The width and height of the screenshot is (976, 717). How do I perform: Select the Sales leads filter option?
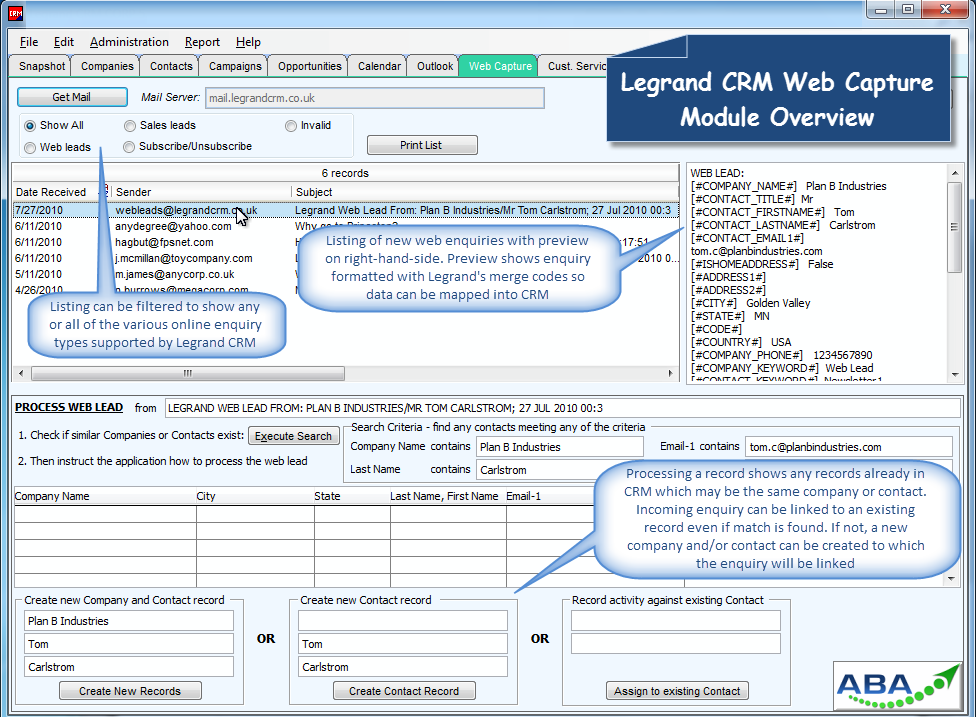(129, 126)
